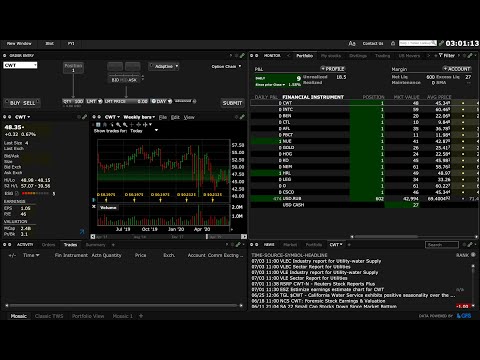Click the blue expand arrow in quote panel
This screenshot has width=480, height=360.
click(82, 231)
